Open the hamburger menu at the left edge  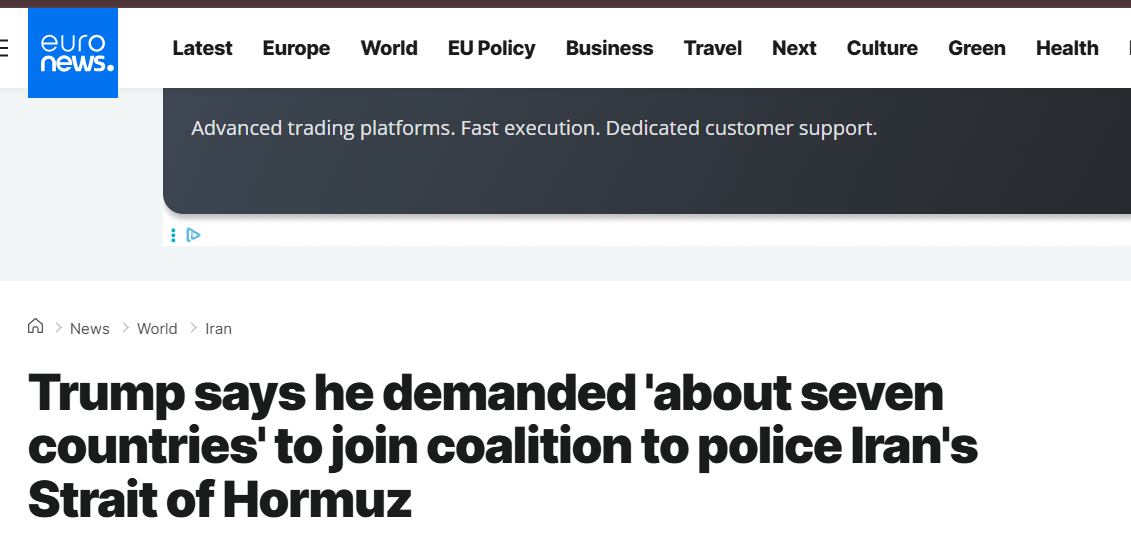[4, 48]
